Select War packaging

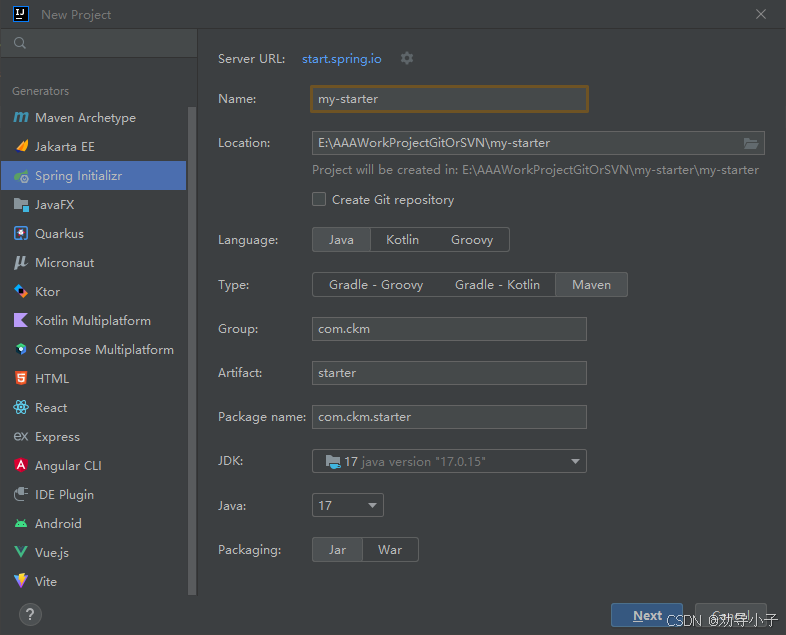pos(390,550)
